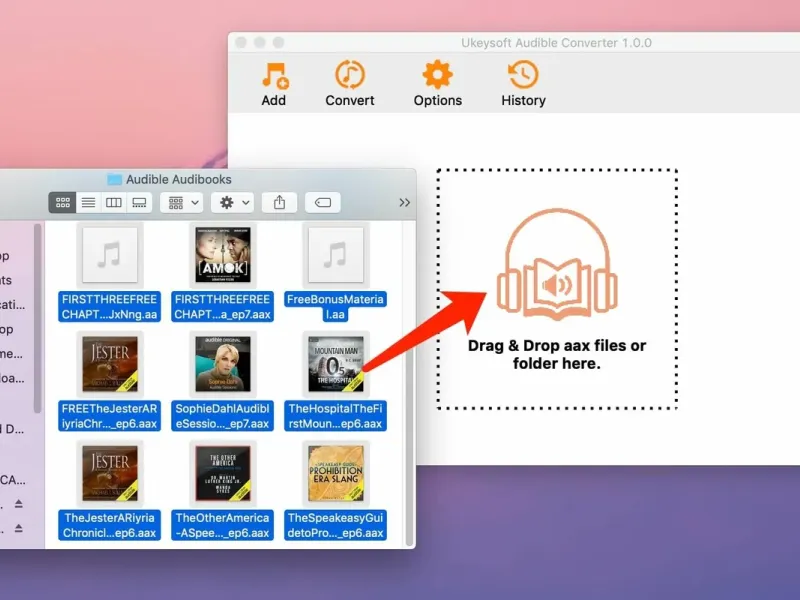800x600 pixels.
Task: Click file name TheHospitalTheFirstMoun...ep6.aax
Action: click(x=335, y=416)
